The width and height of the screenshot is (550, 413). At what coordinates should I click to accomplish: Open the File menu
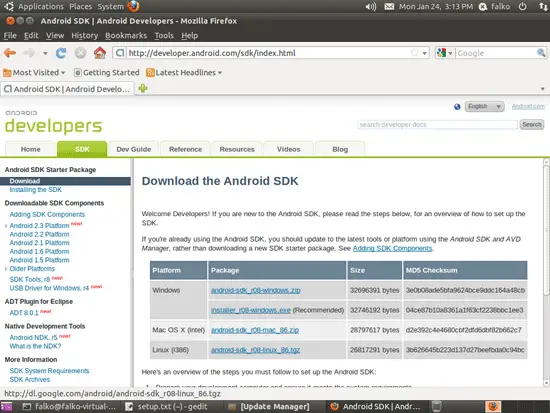(x=10, y=35)
